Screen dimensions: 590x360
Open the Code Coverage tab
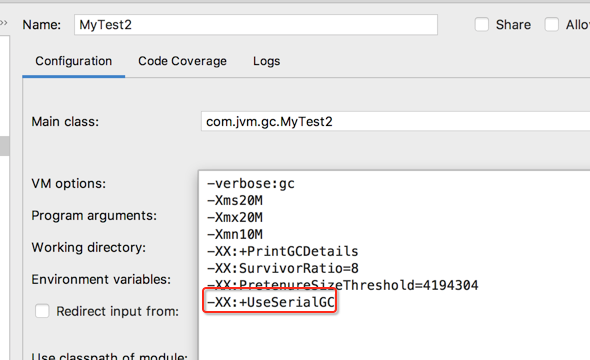point(182,61)
